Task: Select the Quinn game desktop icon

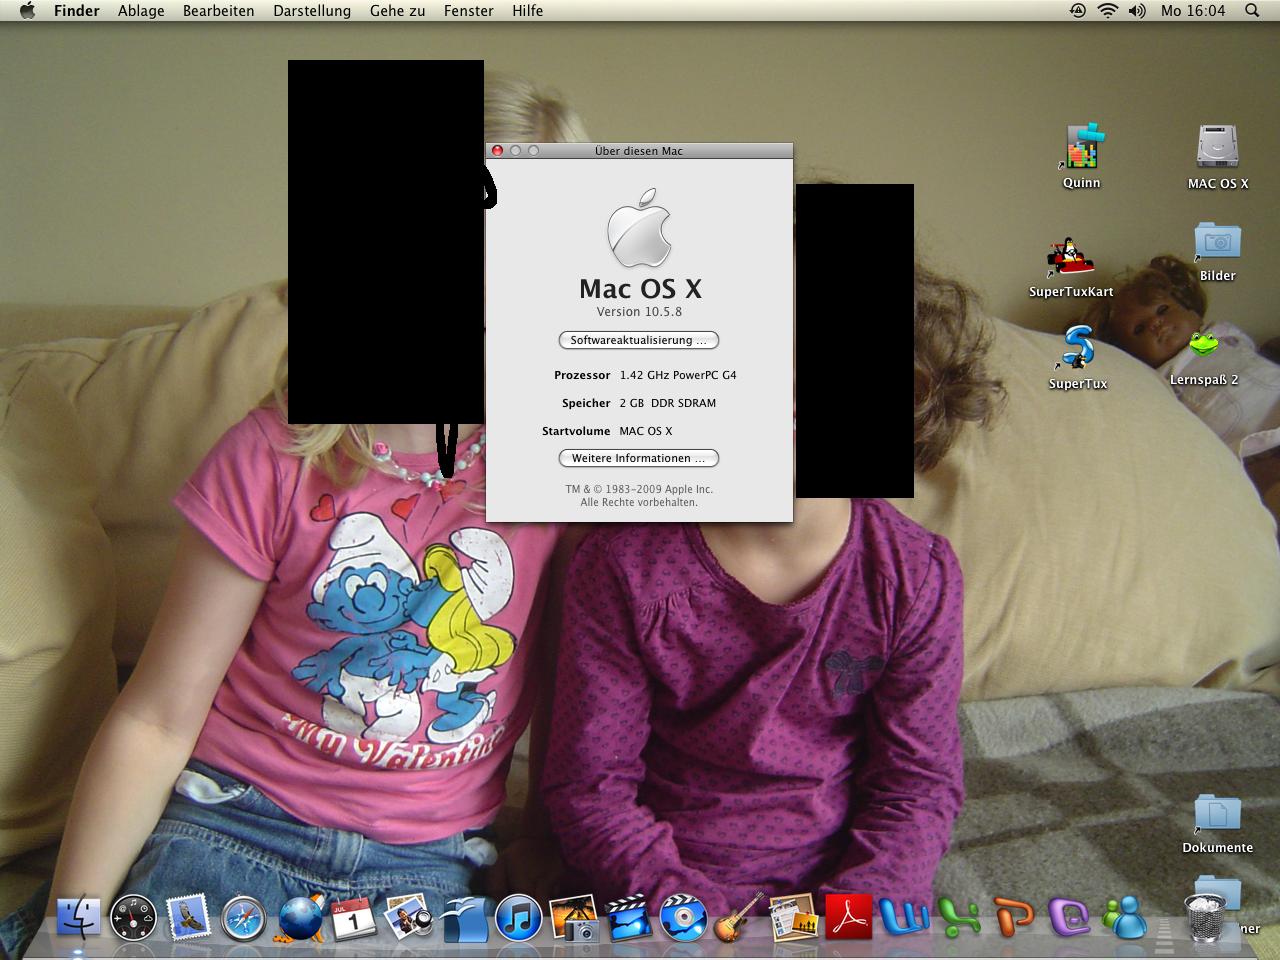Action: (1081, 148)
